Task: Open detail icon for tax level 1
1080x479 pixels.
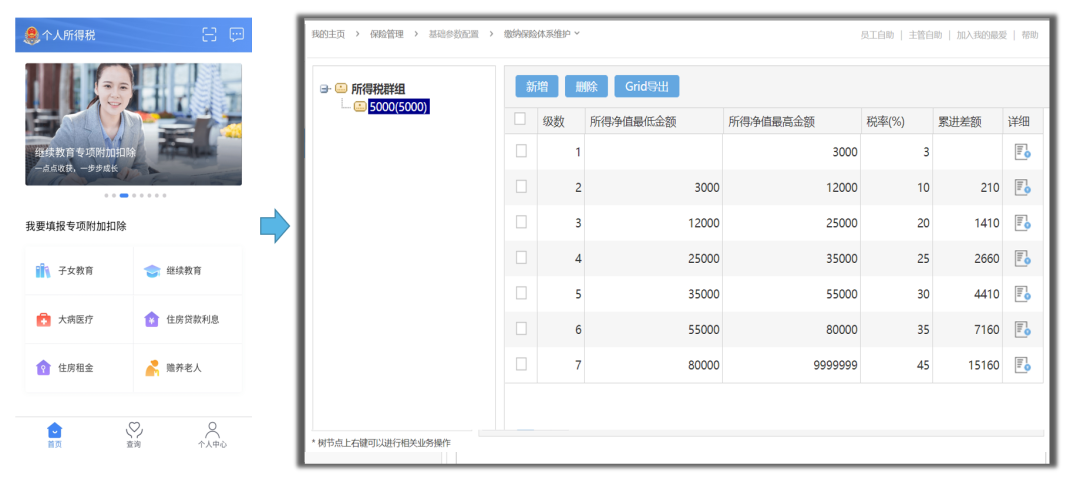Action: pos(1022,152)
